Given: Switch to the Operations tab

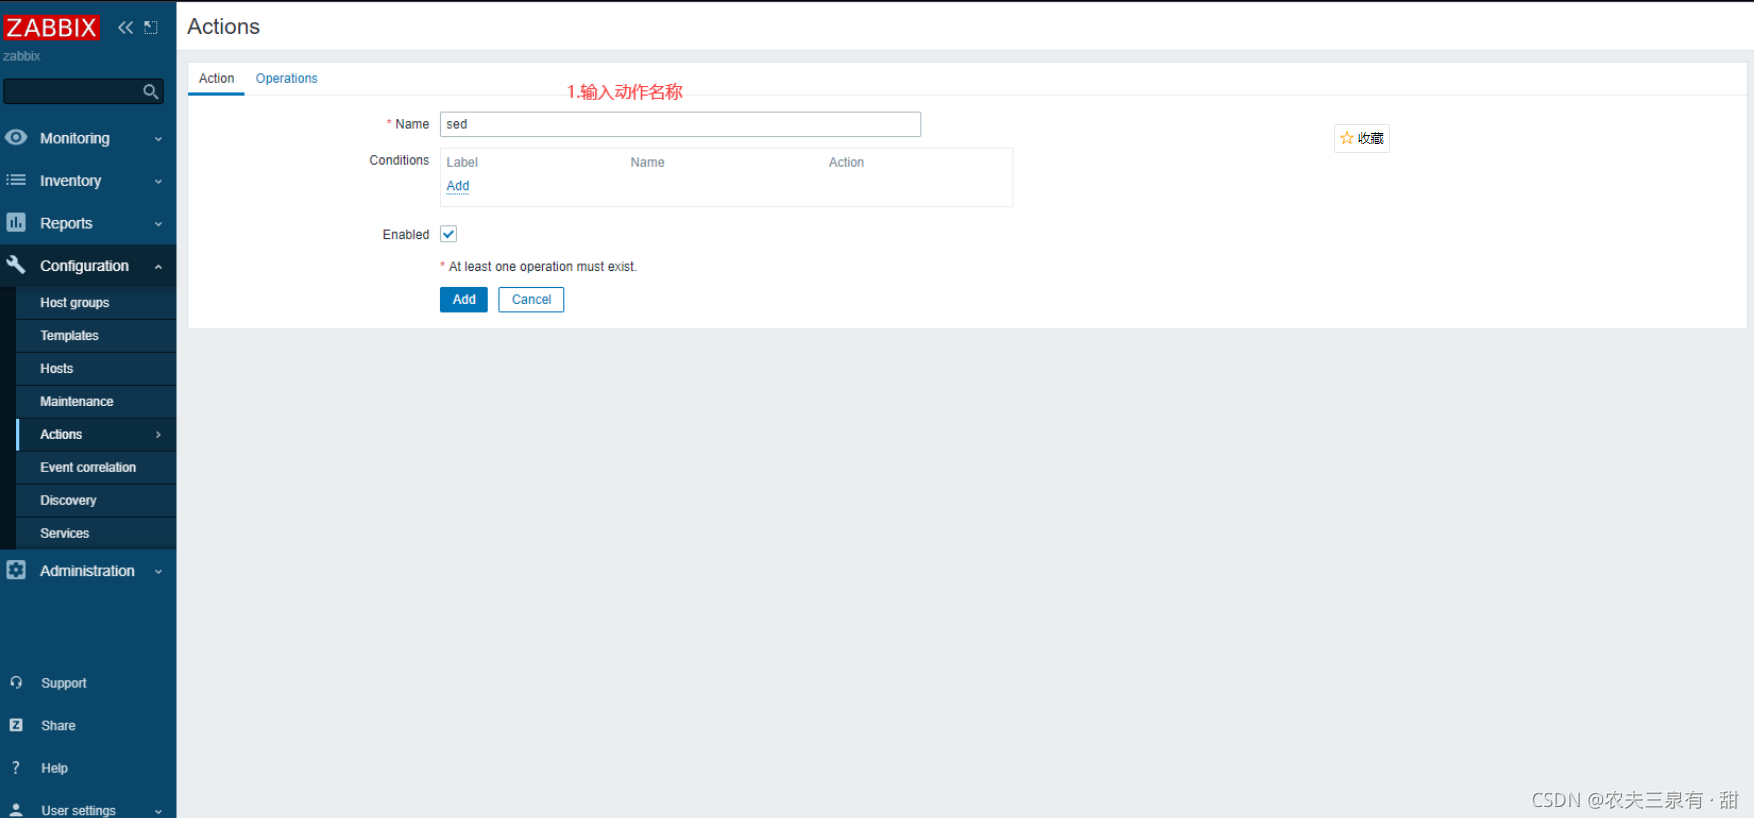Looking at the screenshot, I should tap(286, 78).
